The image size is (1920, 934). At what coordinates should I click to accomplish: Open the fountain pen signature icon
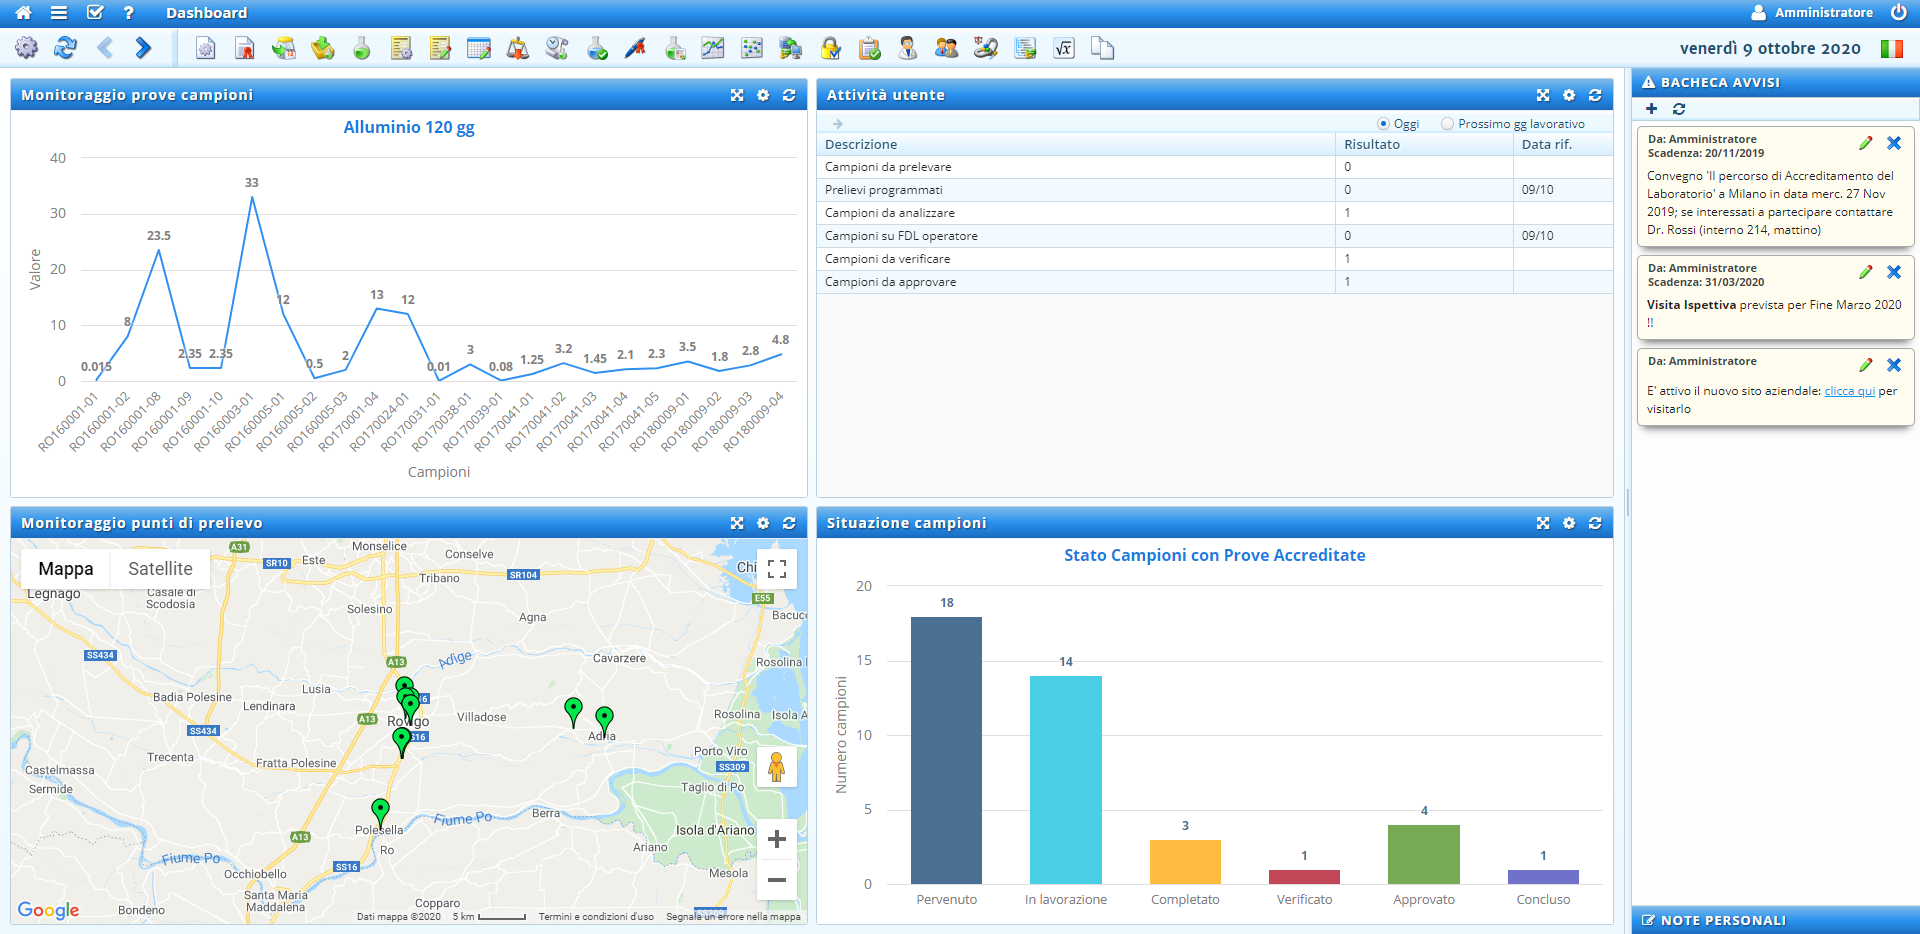(636, 48)
